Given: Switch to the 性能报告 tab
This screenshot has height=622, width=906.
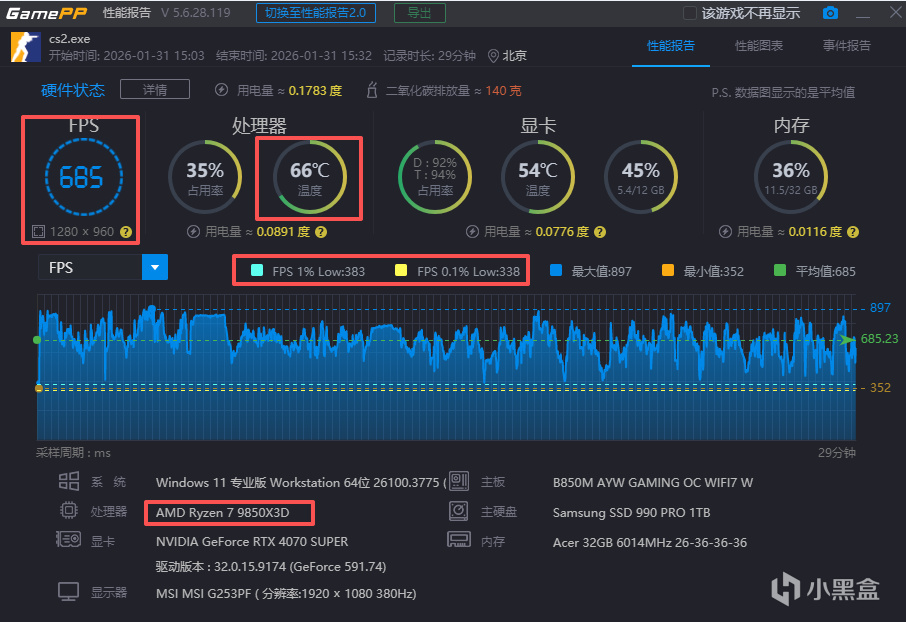Looking at the screenshot, I should click(x=671, y=46).
